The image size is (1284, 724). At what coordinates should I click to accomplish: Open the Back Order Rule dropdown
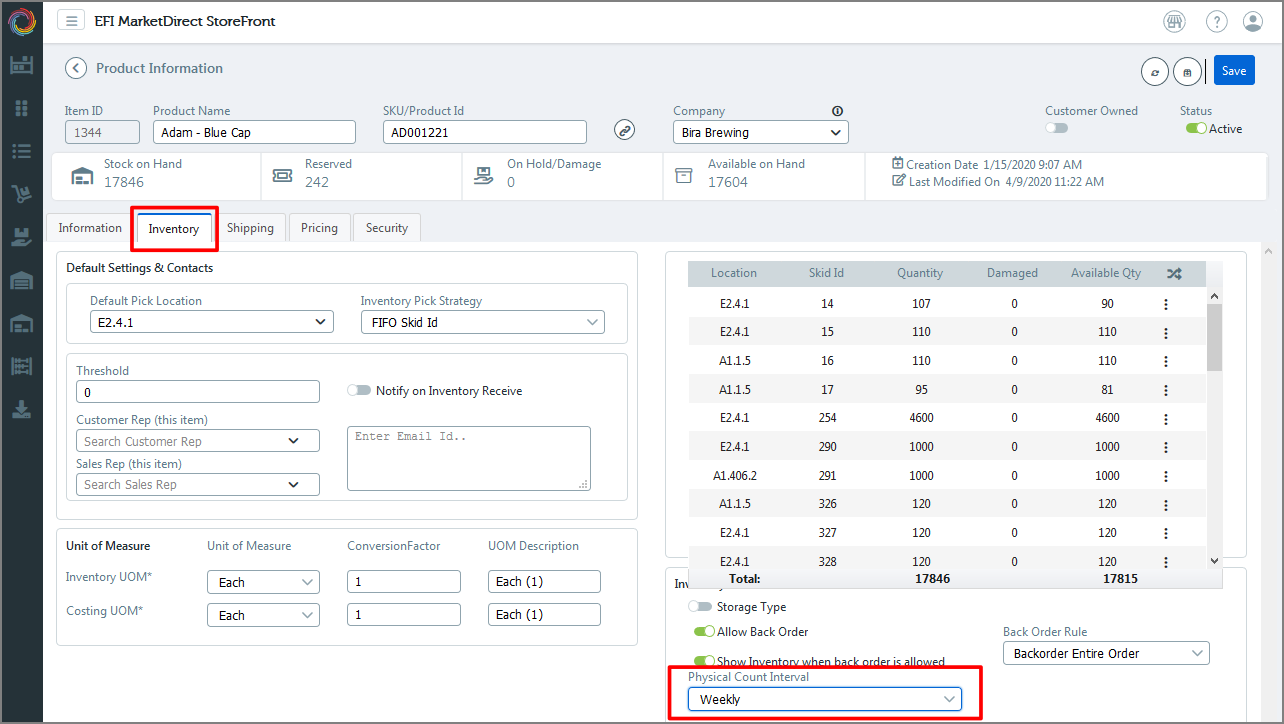tap(1106, 653)
